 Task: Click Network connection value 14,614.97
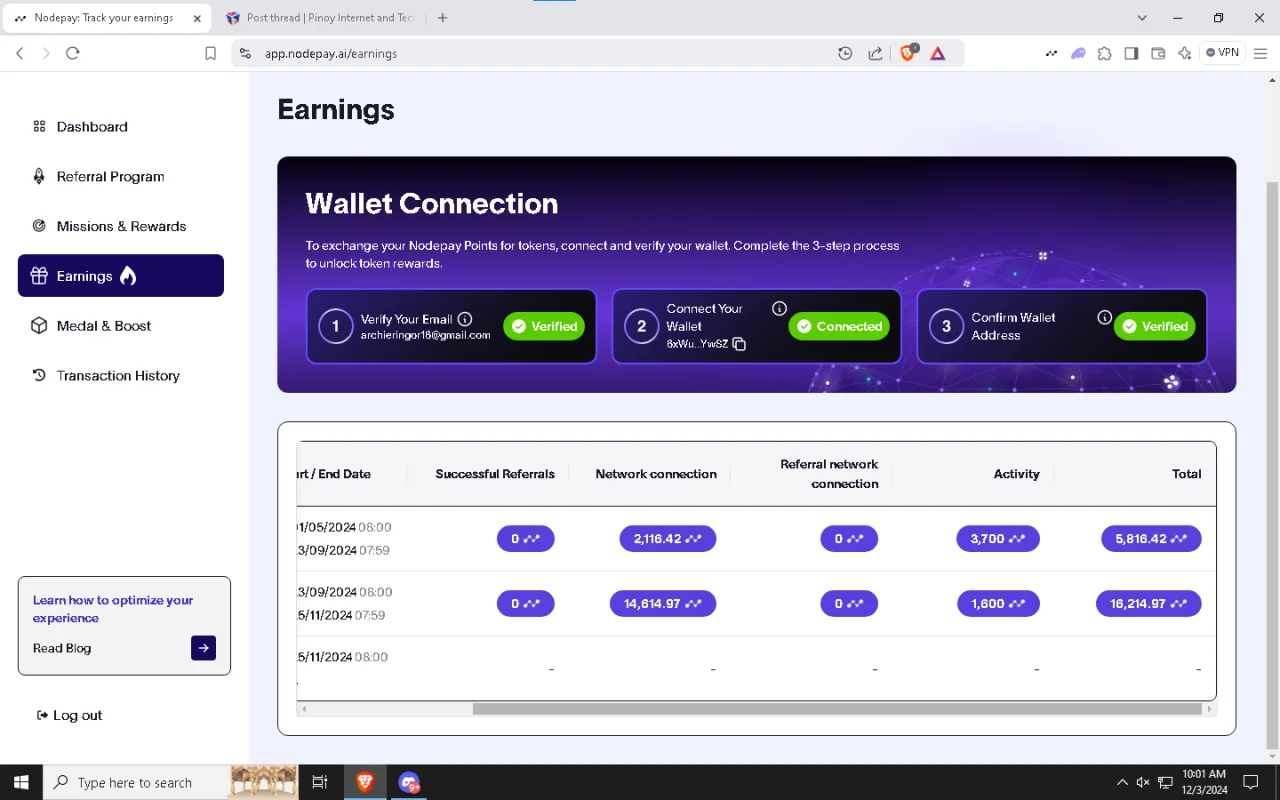(x=663, y=604)
